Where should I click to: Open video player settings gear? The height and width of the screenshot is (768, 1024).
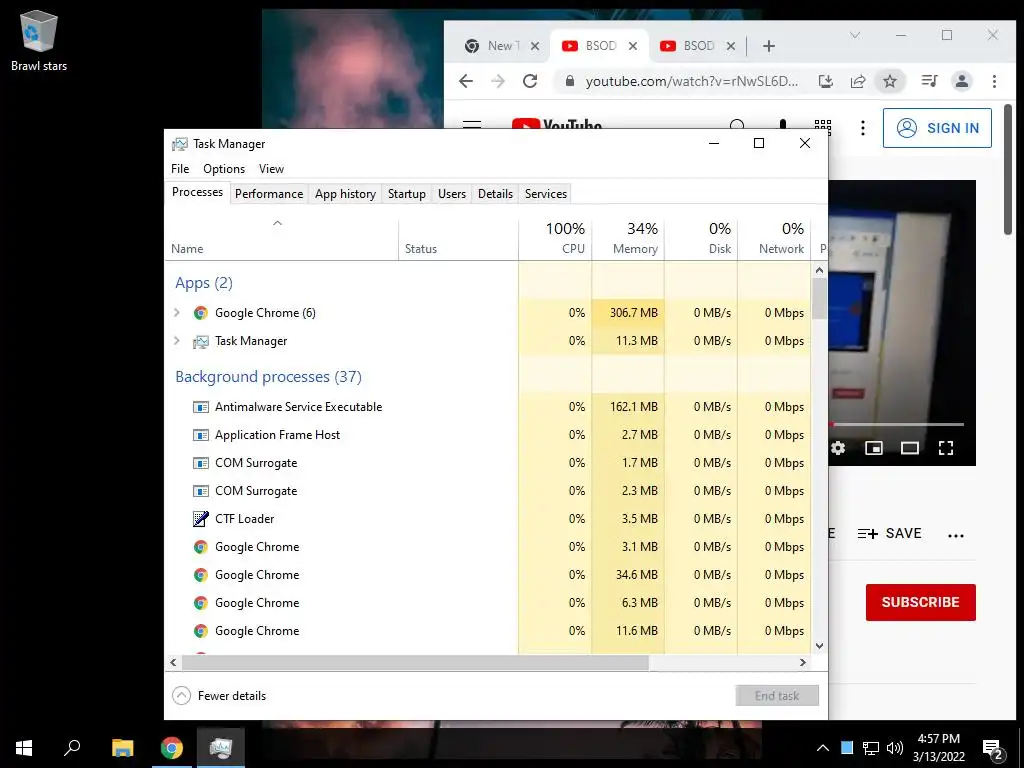(838, 448)
